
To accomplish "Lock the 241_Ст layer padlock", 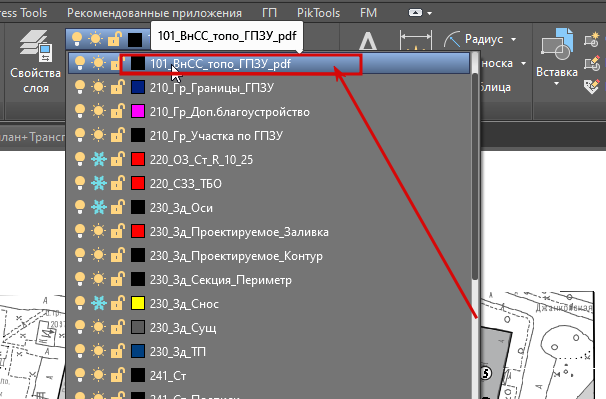I will [117, 375].
